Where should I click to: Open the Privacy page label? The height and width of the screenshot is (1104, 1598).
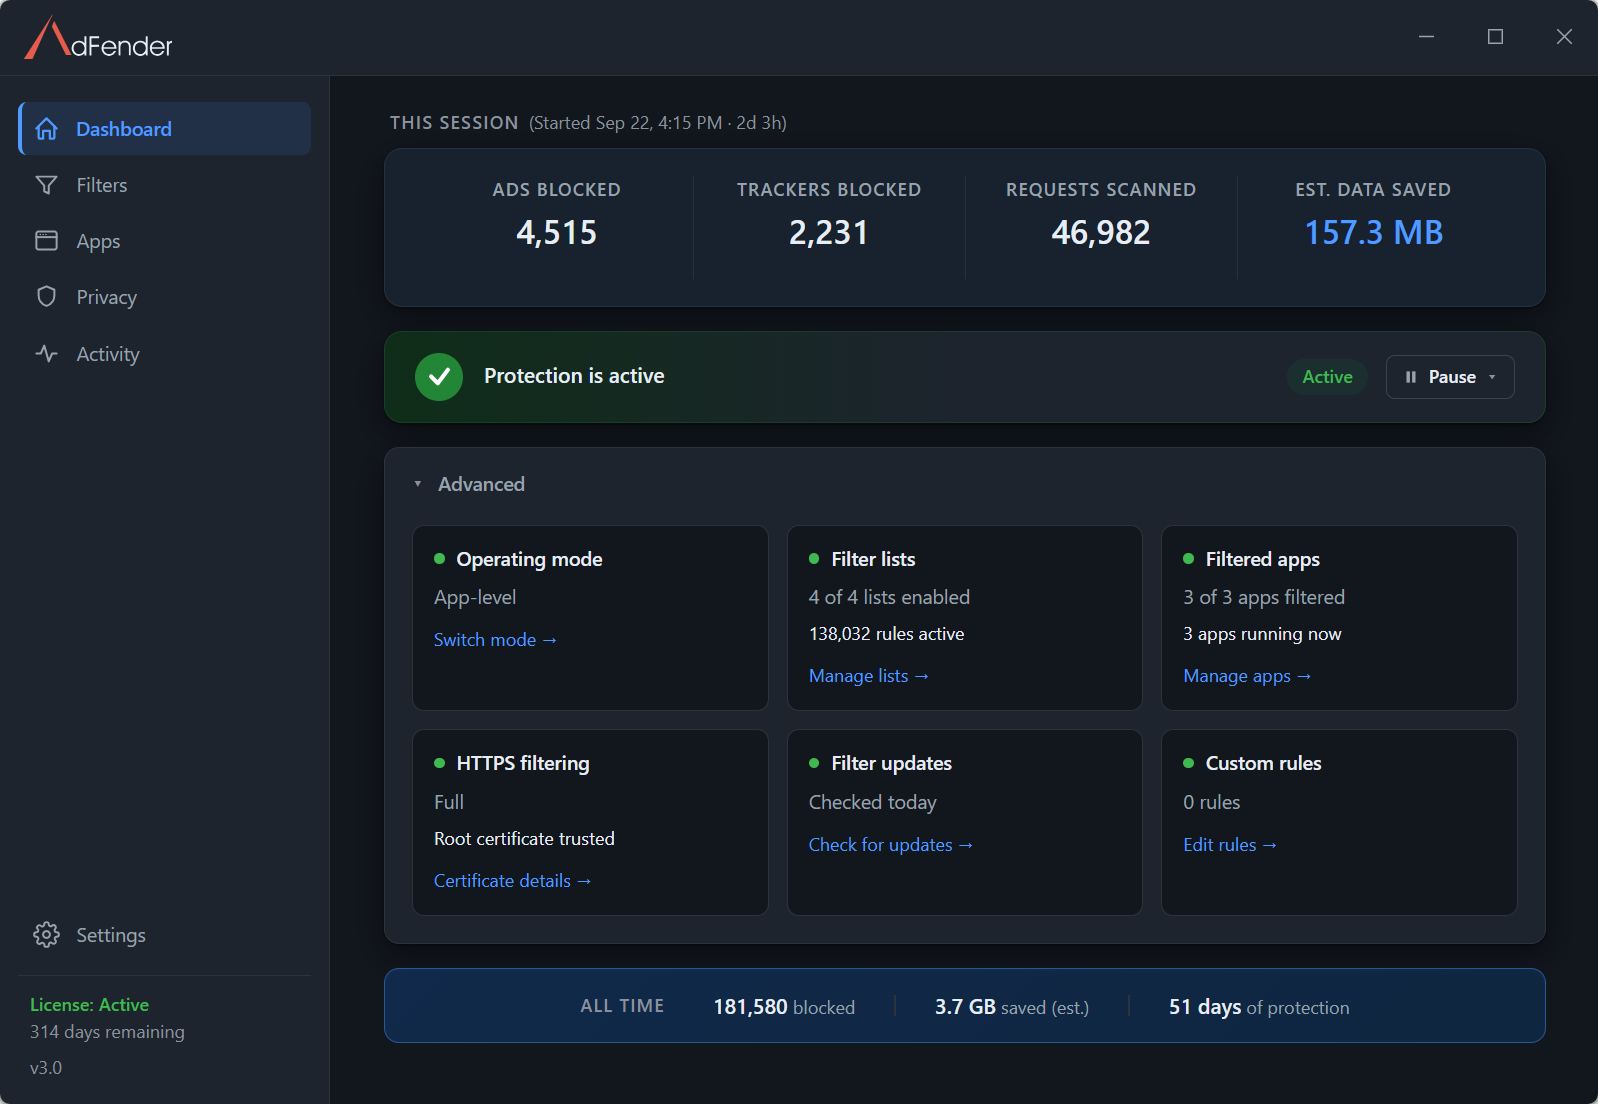pyautogui.click(x=107, y=297)
